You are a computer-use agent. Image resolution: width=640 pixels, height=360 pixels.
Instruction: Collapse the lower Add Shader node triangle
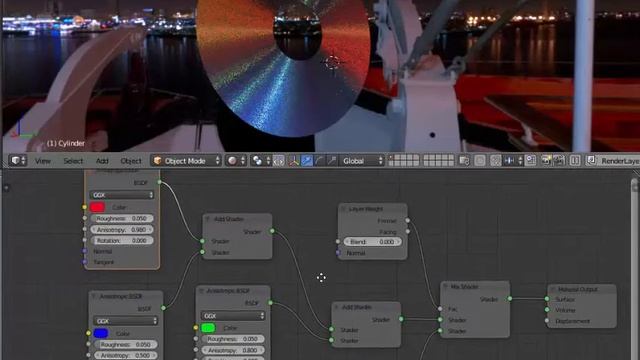(337, 307)
